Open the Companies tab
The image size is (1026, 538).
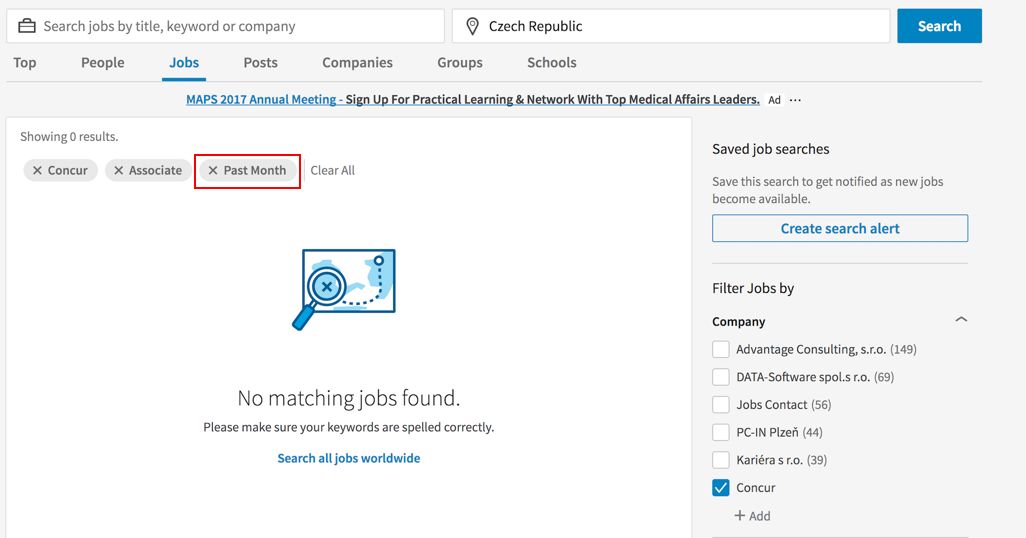(x=357, y=62)
